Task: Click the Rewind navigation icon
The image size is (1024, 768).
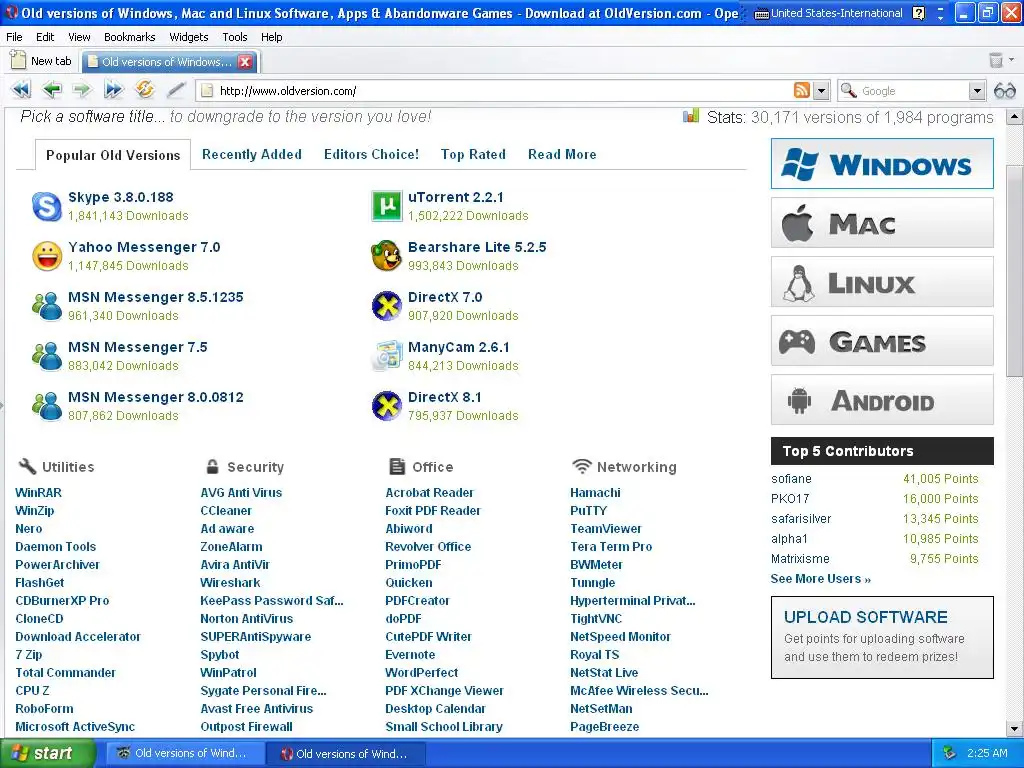Action: click(x=20, y=89)
